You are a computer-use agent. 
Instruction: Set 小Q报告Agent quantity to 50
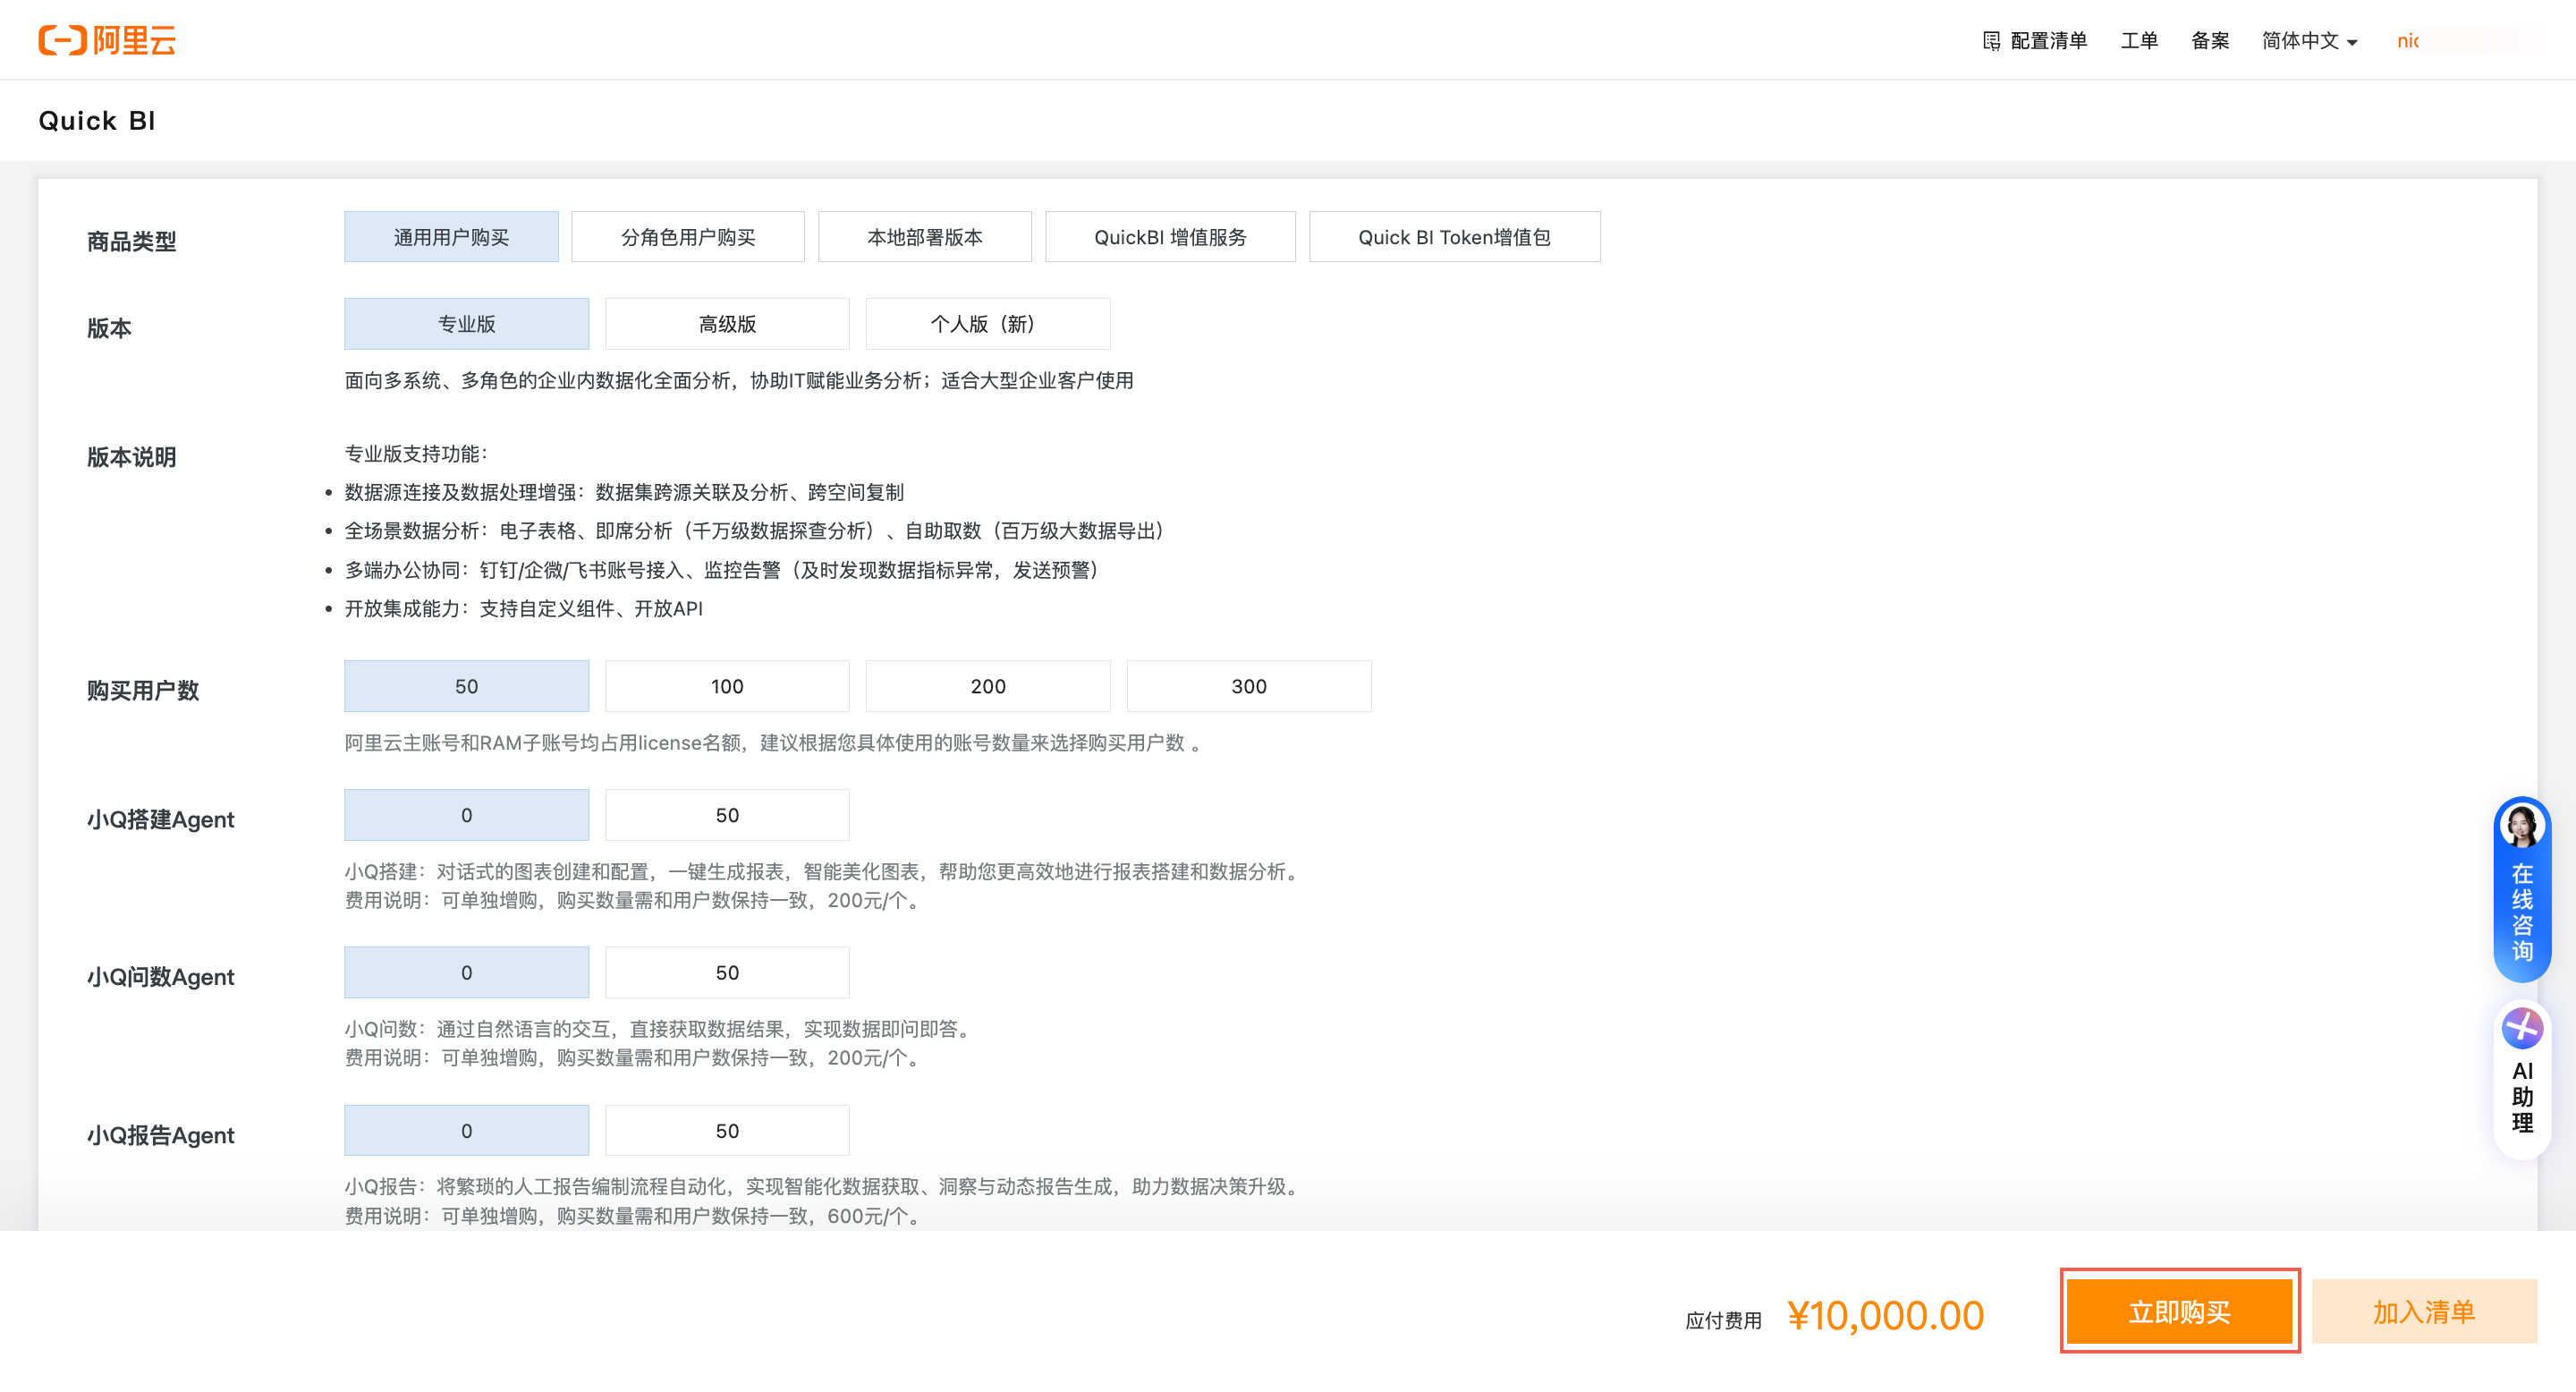click(x=727, y=1130)
